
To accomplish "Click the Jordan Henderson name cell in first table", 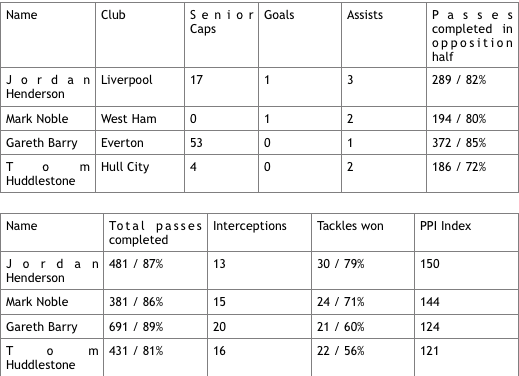I will 48,87.
